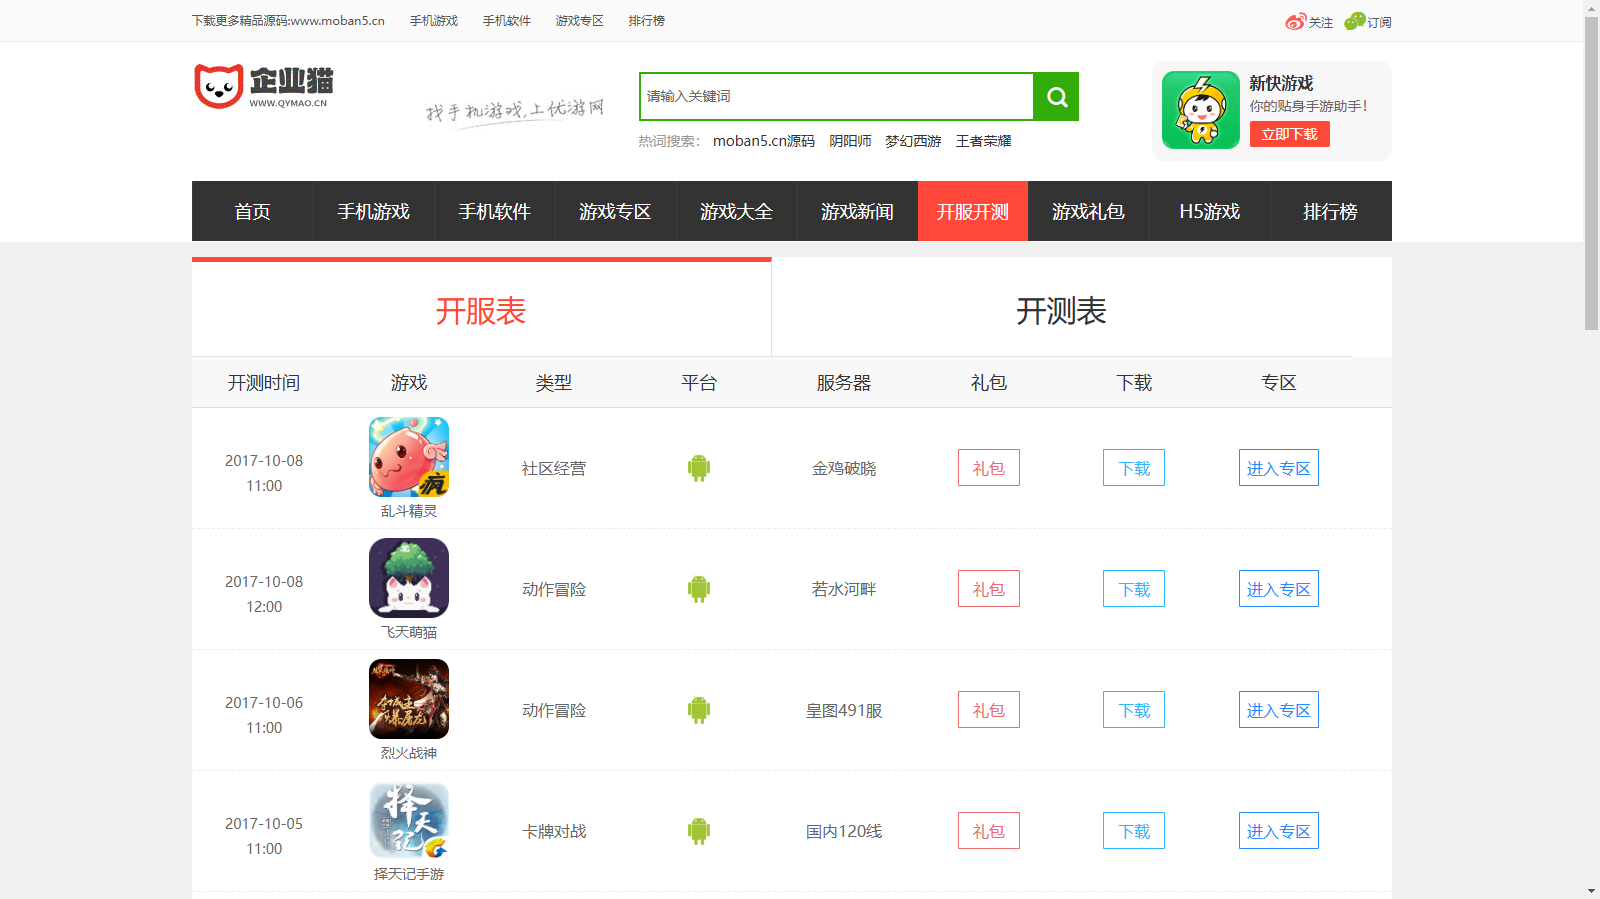Open 手机游戏 in the main navigation bar
The width and height of the screenshot is (1600, 899).
[374, 211]
